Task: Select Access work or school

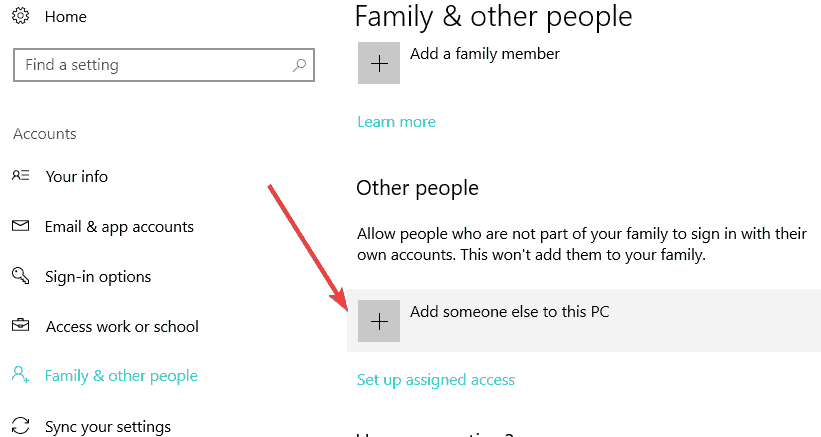Action: coord(122,327)
